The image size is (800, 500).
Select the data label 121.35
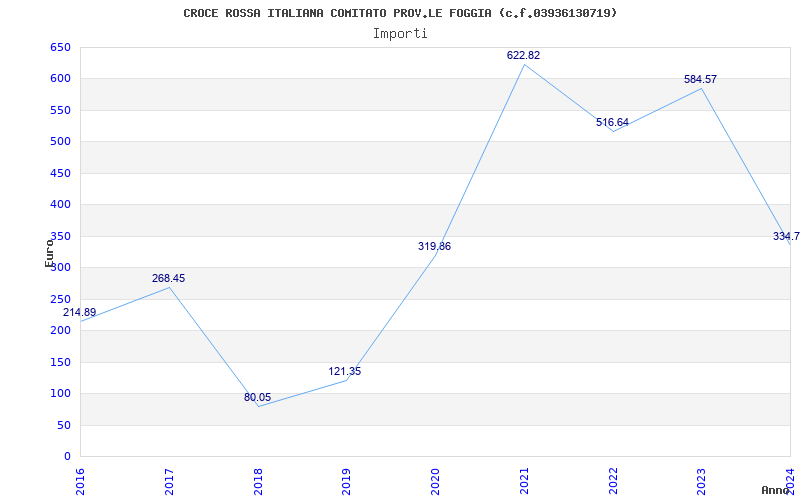344,371
